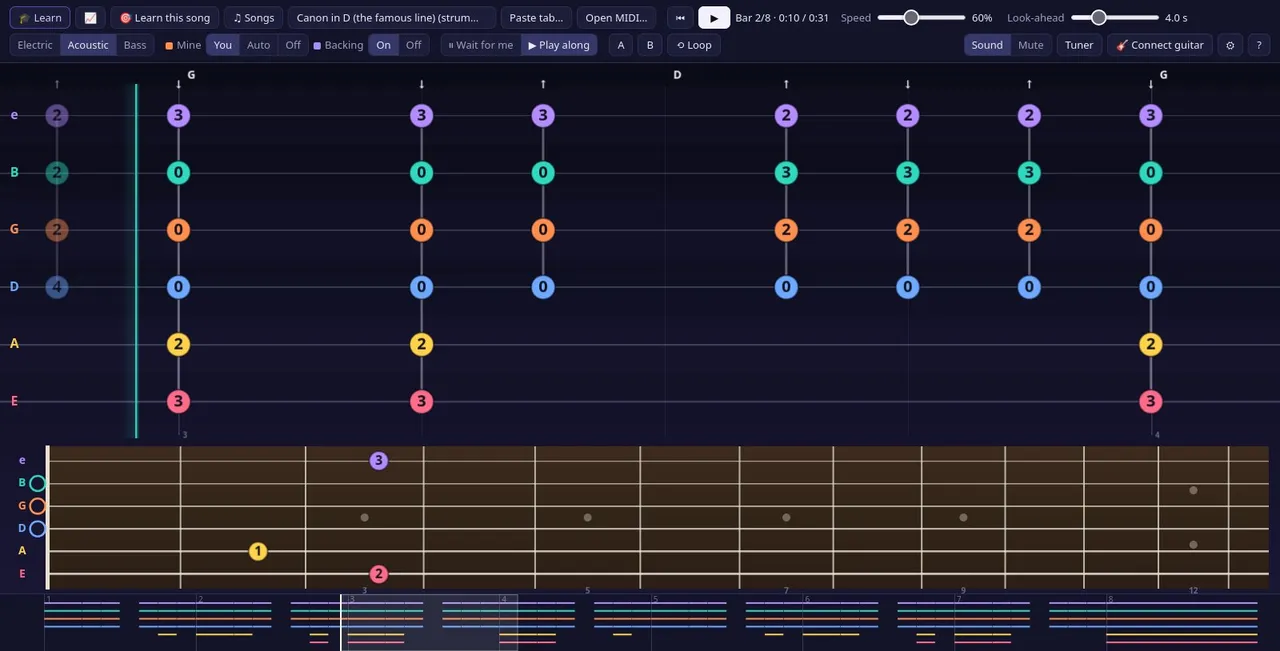
Task: Toggle the Loop button
Action: tap(694, 45)
